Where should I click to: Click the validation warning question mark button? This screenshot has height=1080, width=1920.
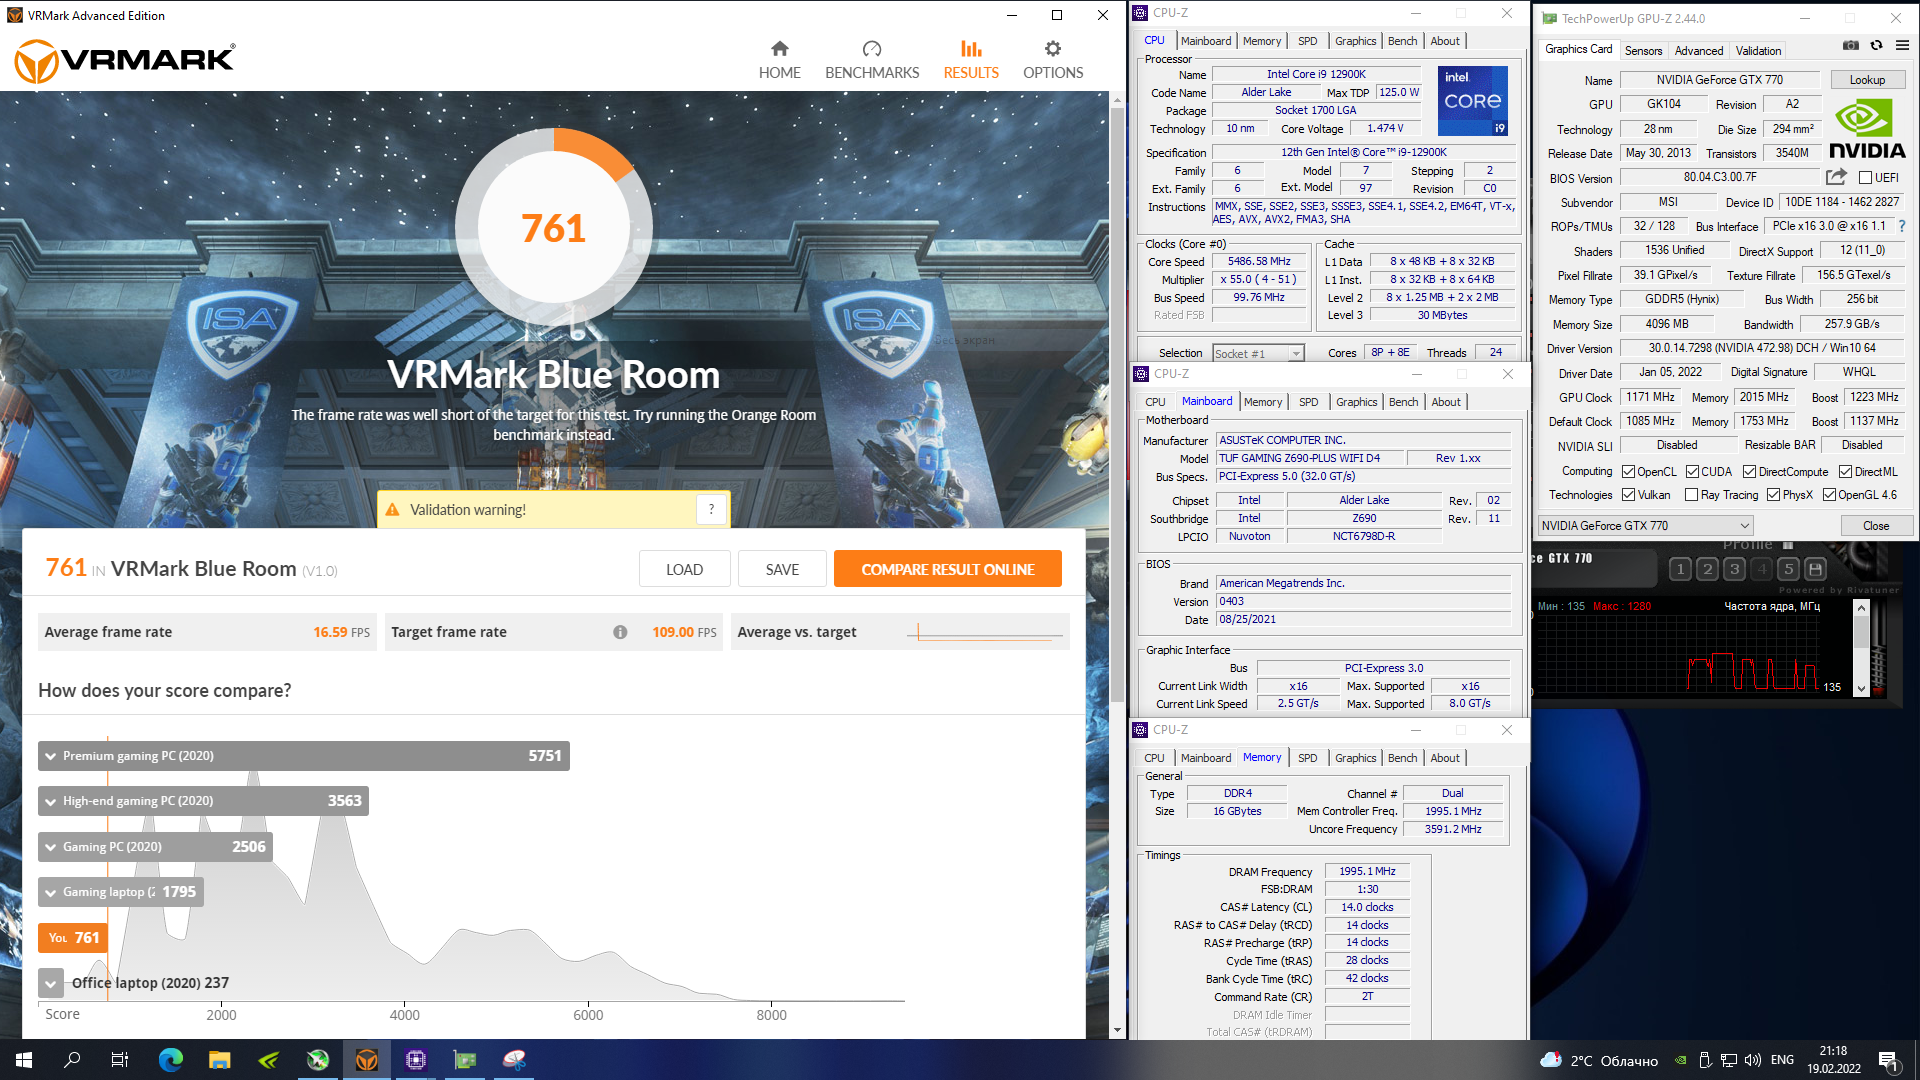click(711, 509)
